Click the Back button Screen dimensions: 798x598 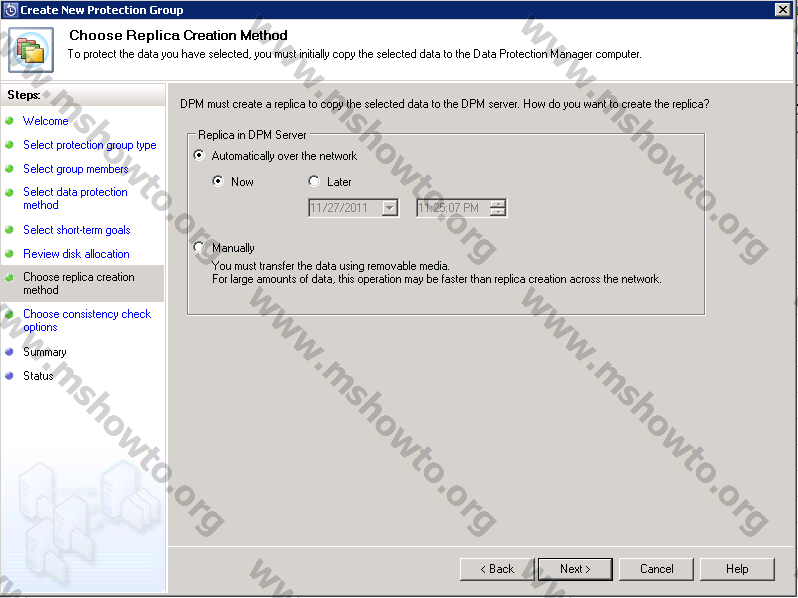click(497, 569)
